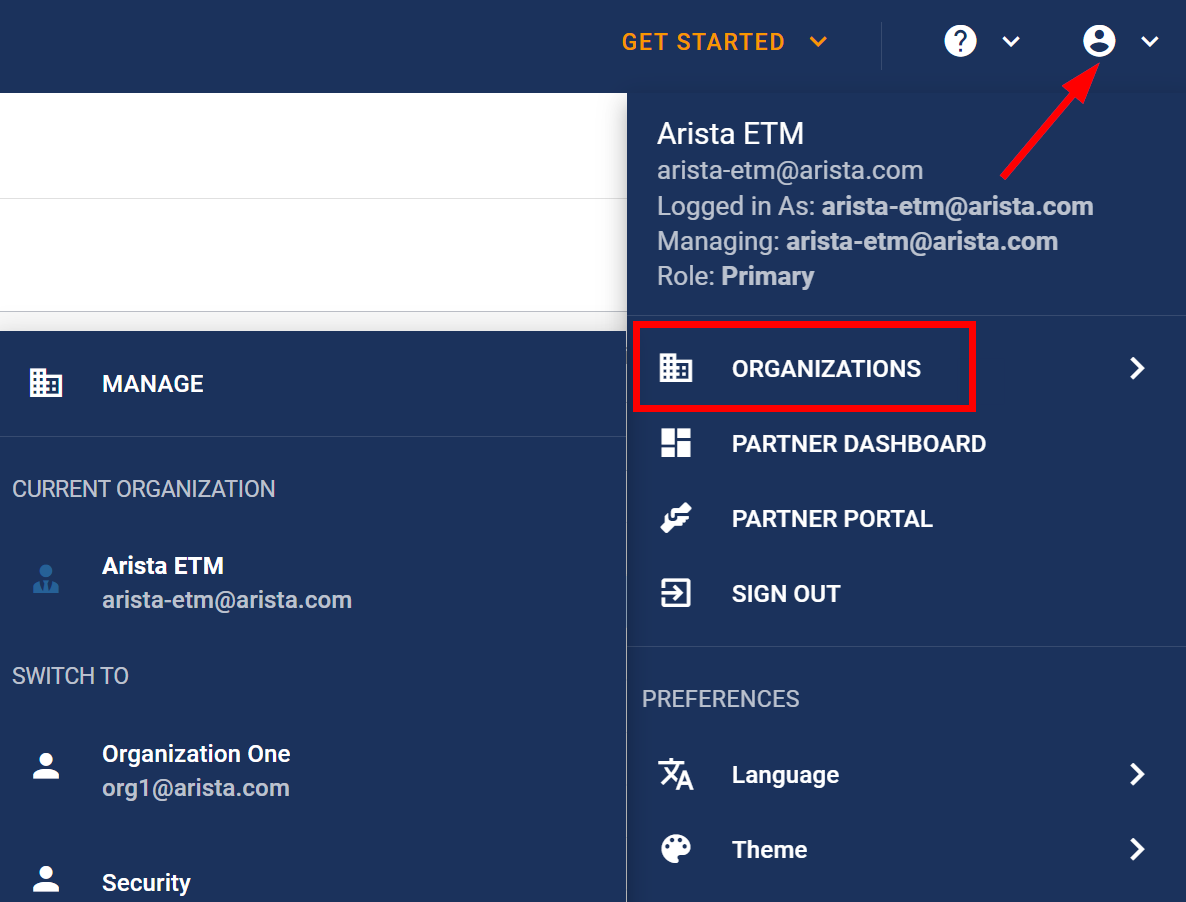Open the GET STARTED dropdown
Screen dimensions: 1186x902
(724, 41)
